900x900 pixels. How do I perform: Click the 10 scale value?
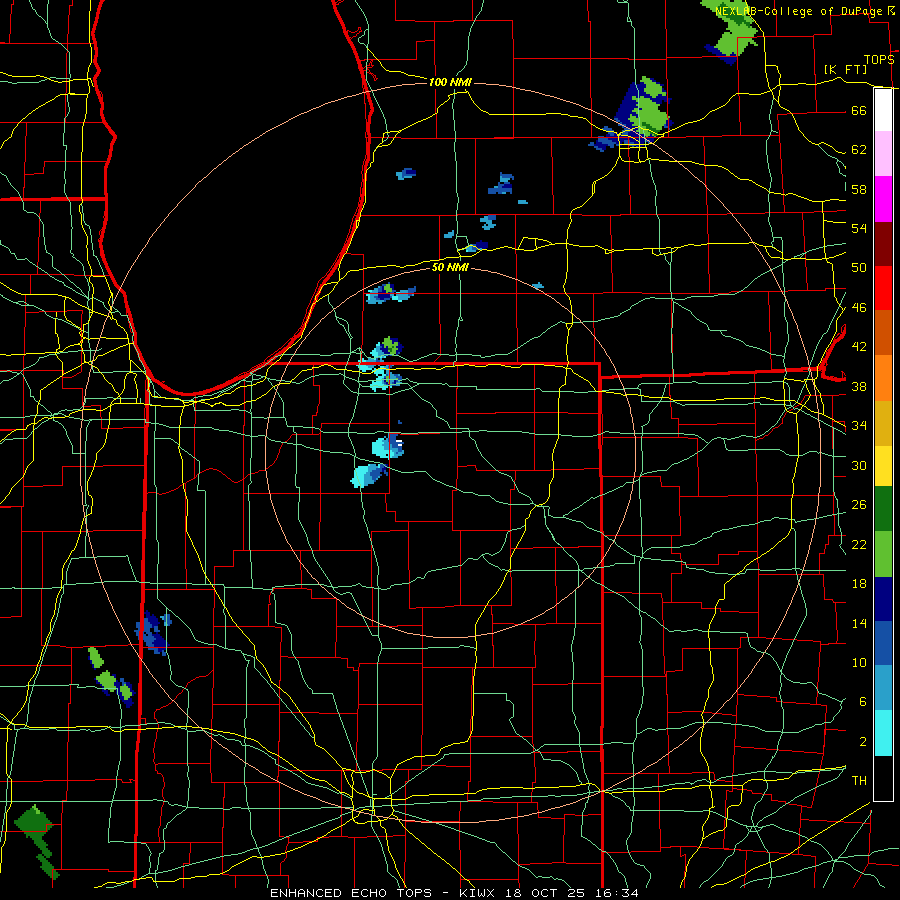coord(859,662)
